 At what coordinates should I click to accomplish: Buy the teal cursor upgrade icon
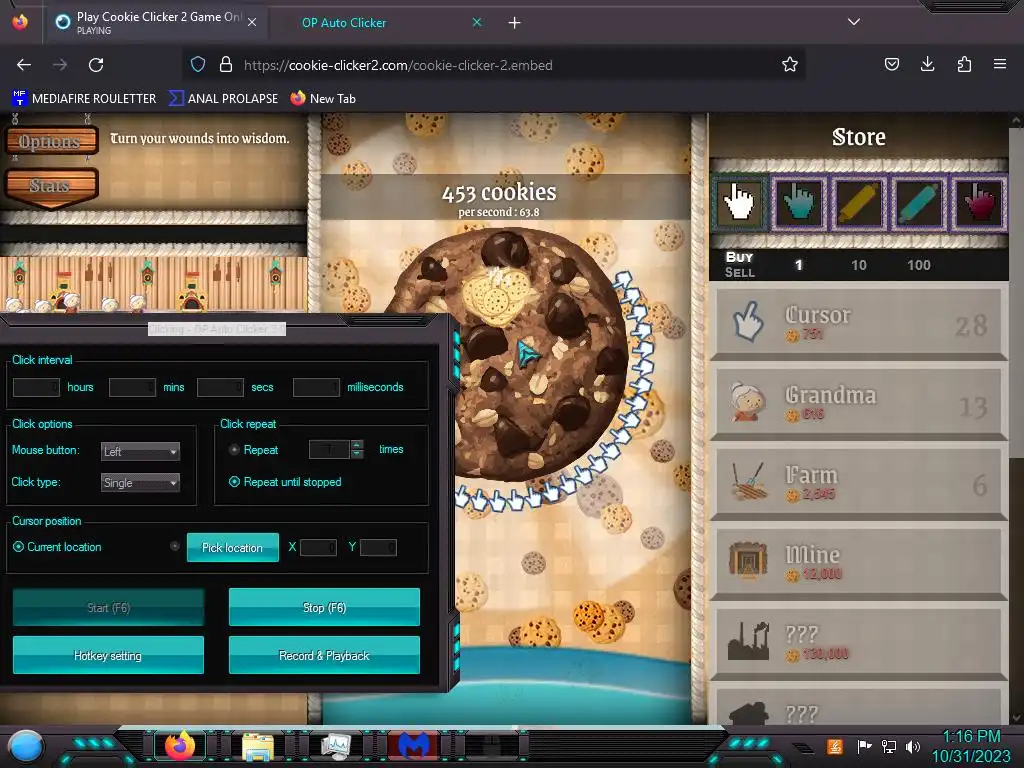coord(799,203)
